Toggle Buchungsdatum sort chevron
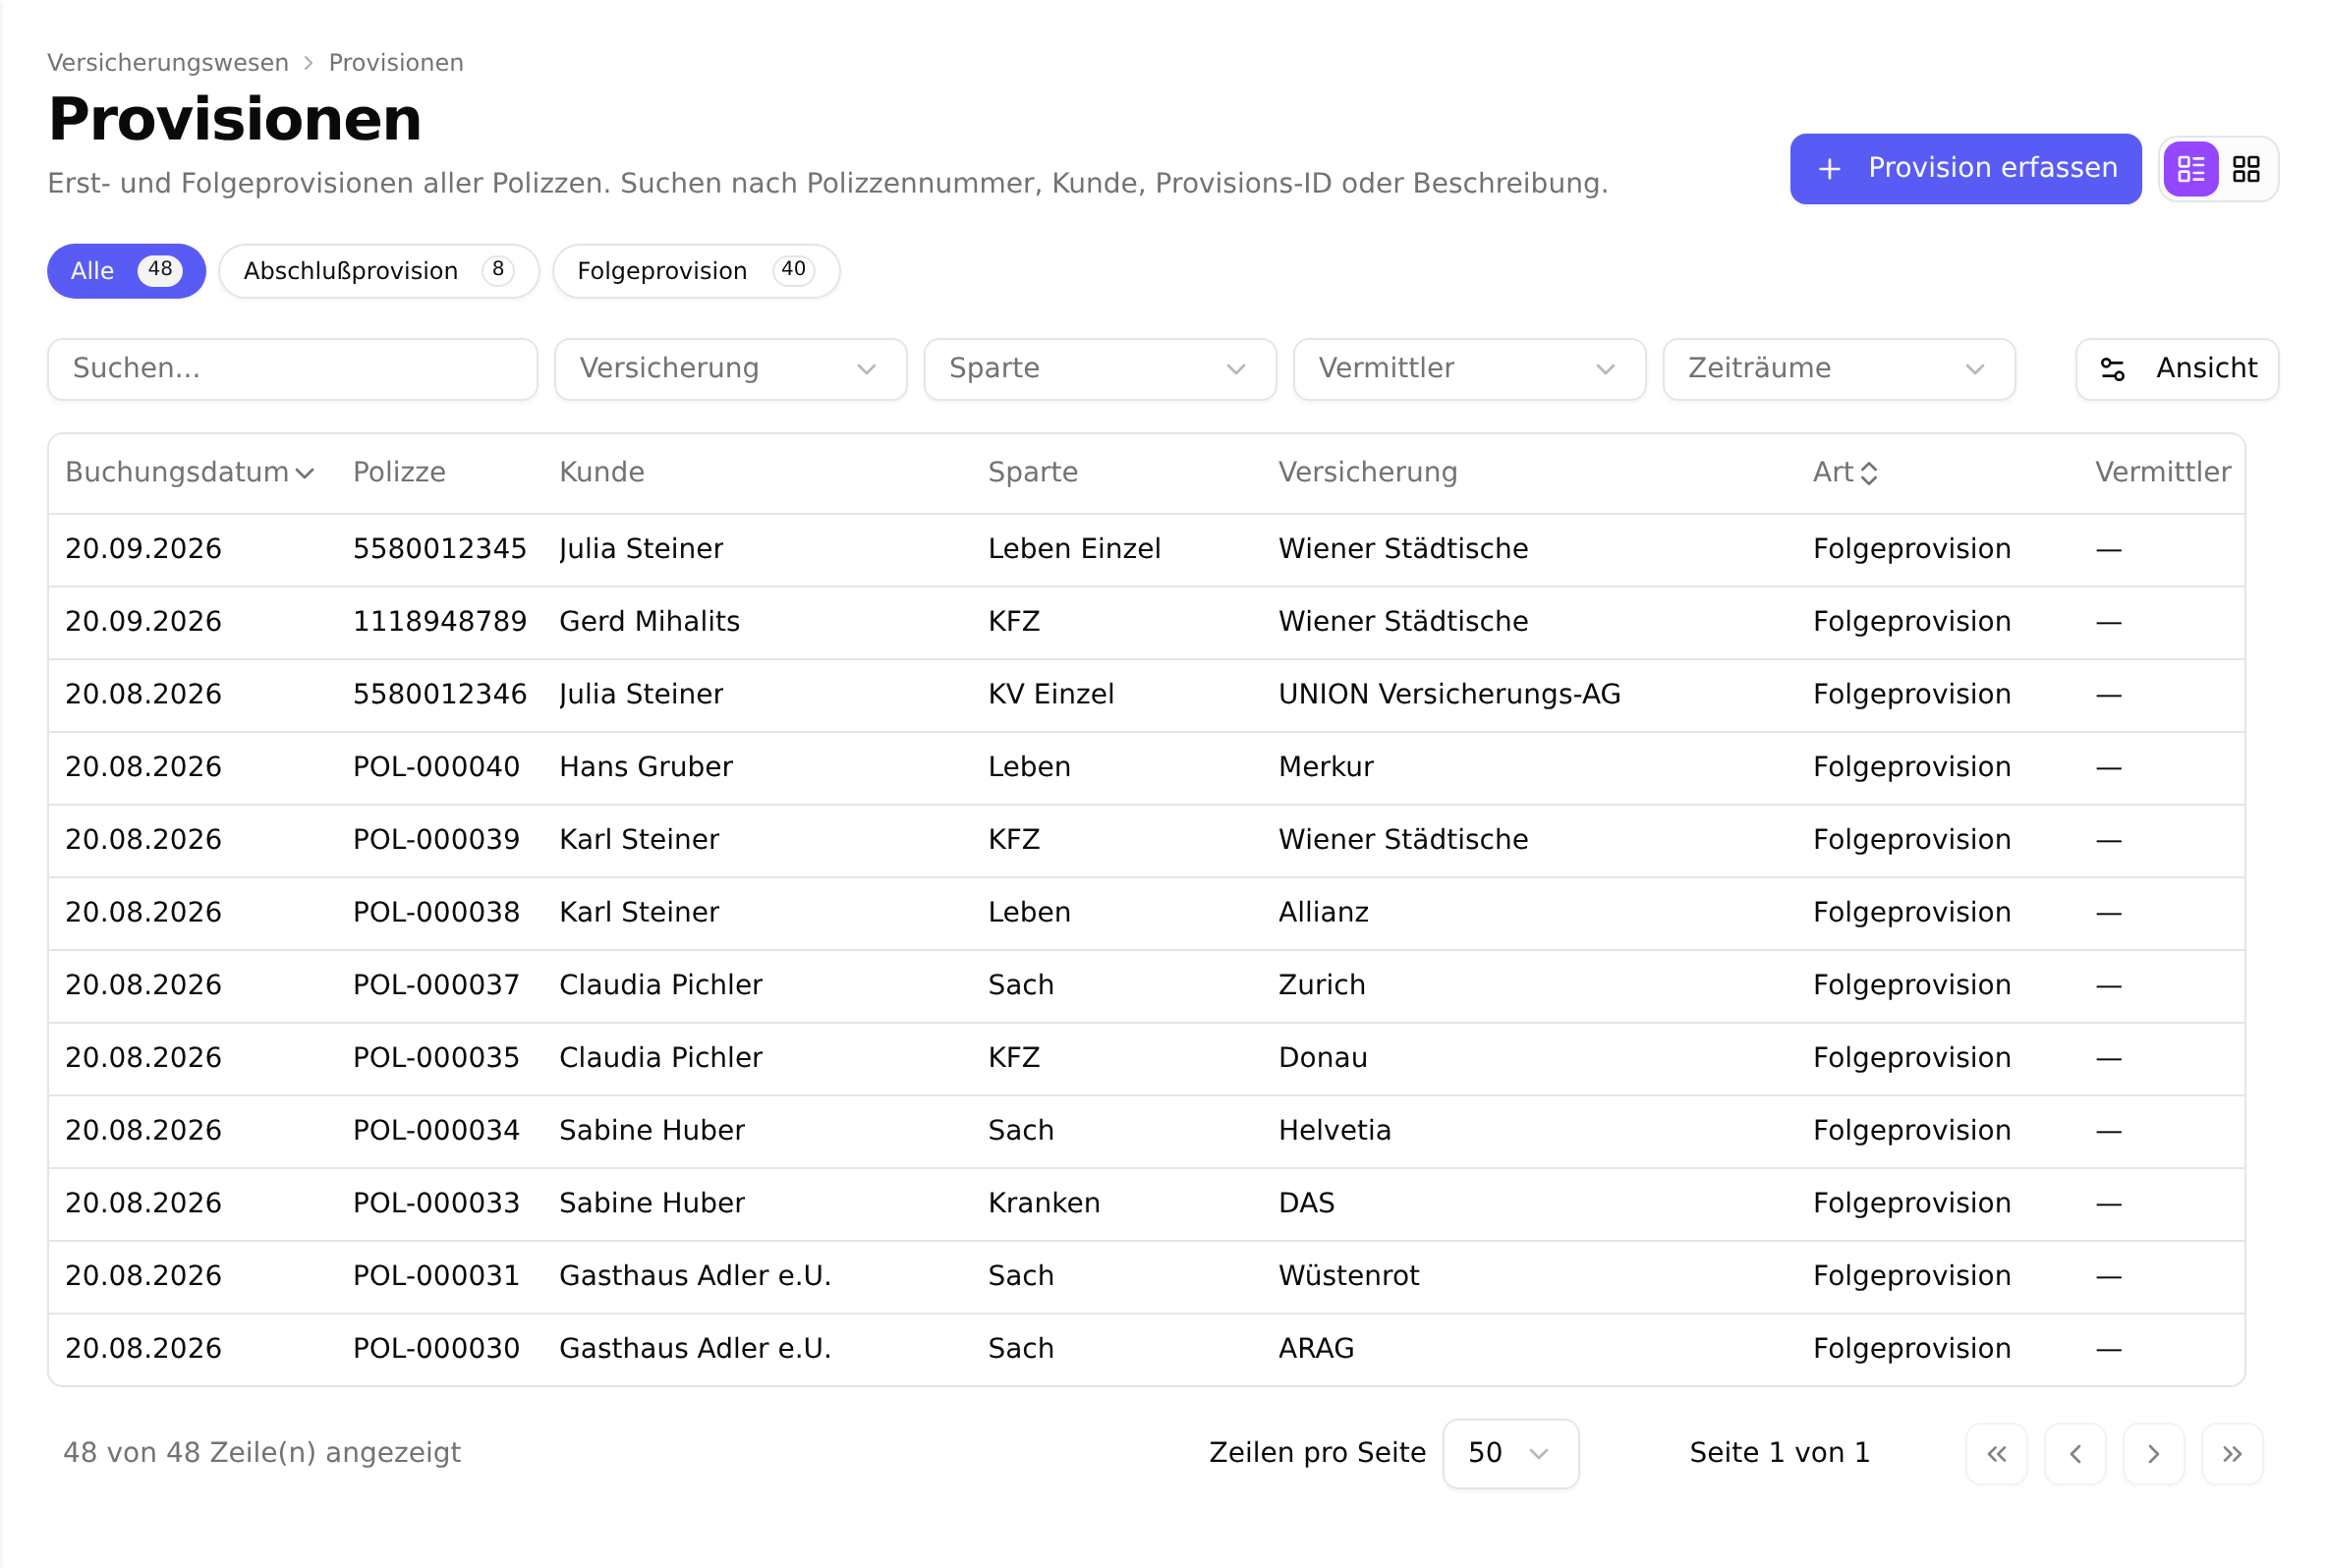 tap(305, 473)
